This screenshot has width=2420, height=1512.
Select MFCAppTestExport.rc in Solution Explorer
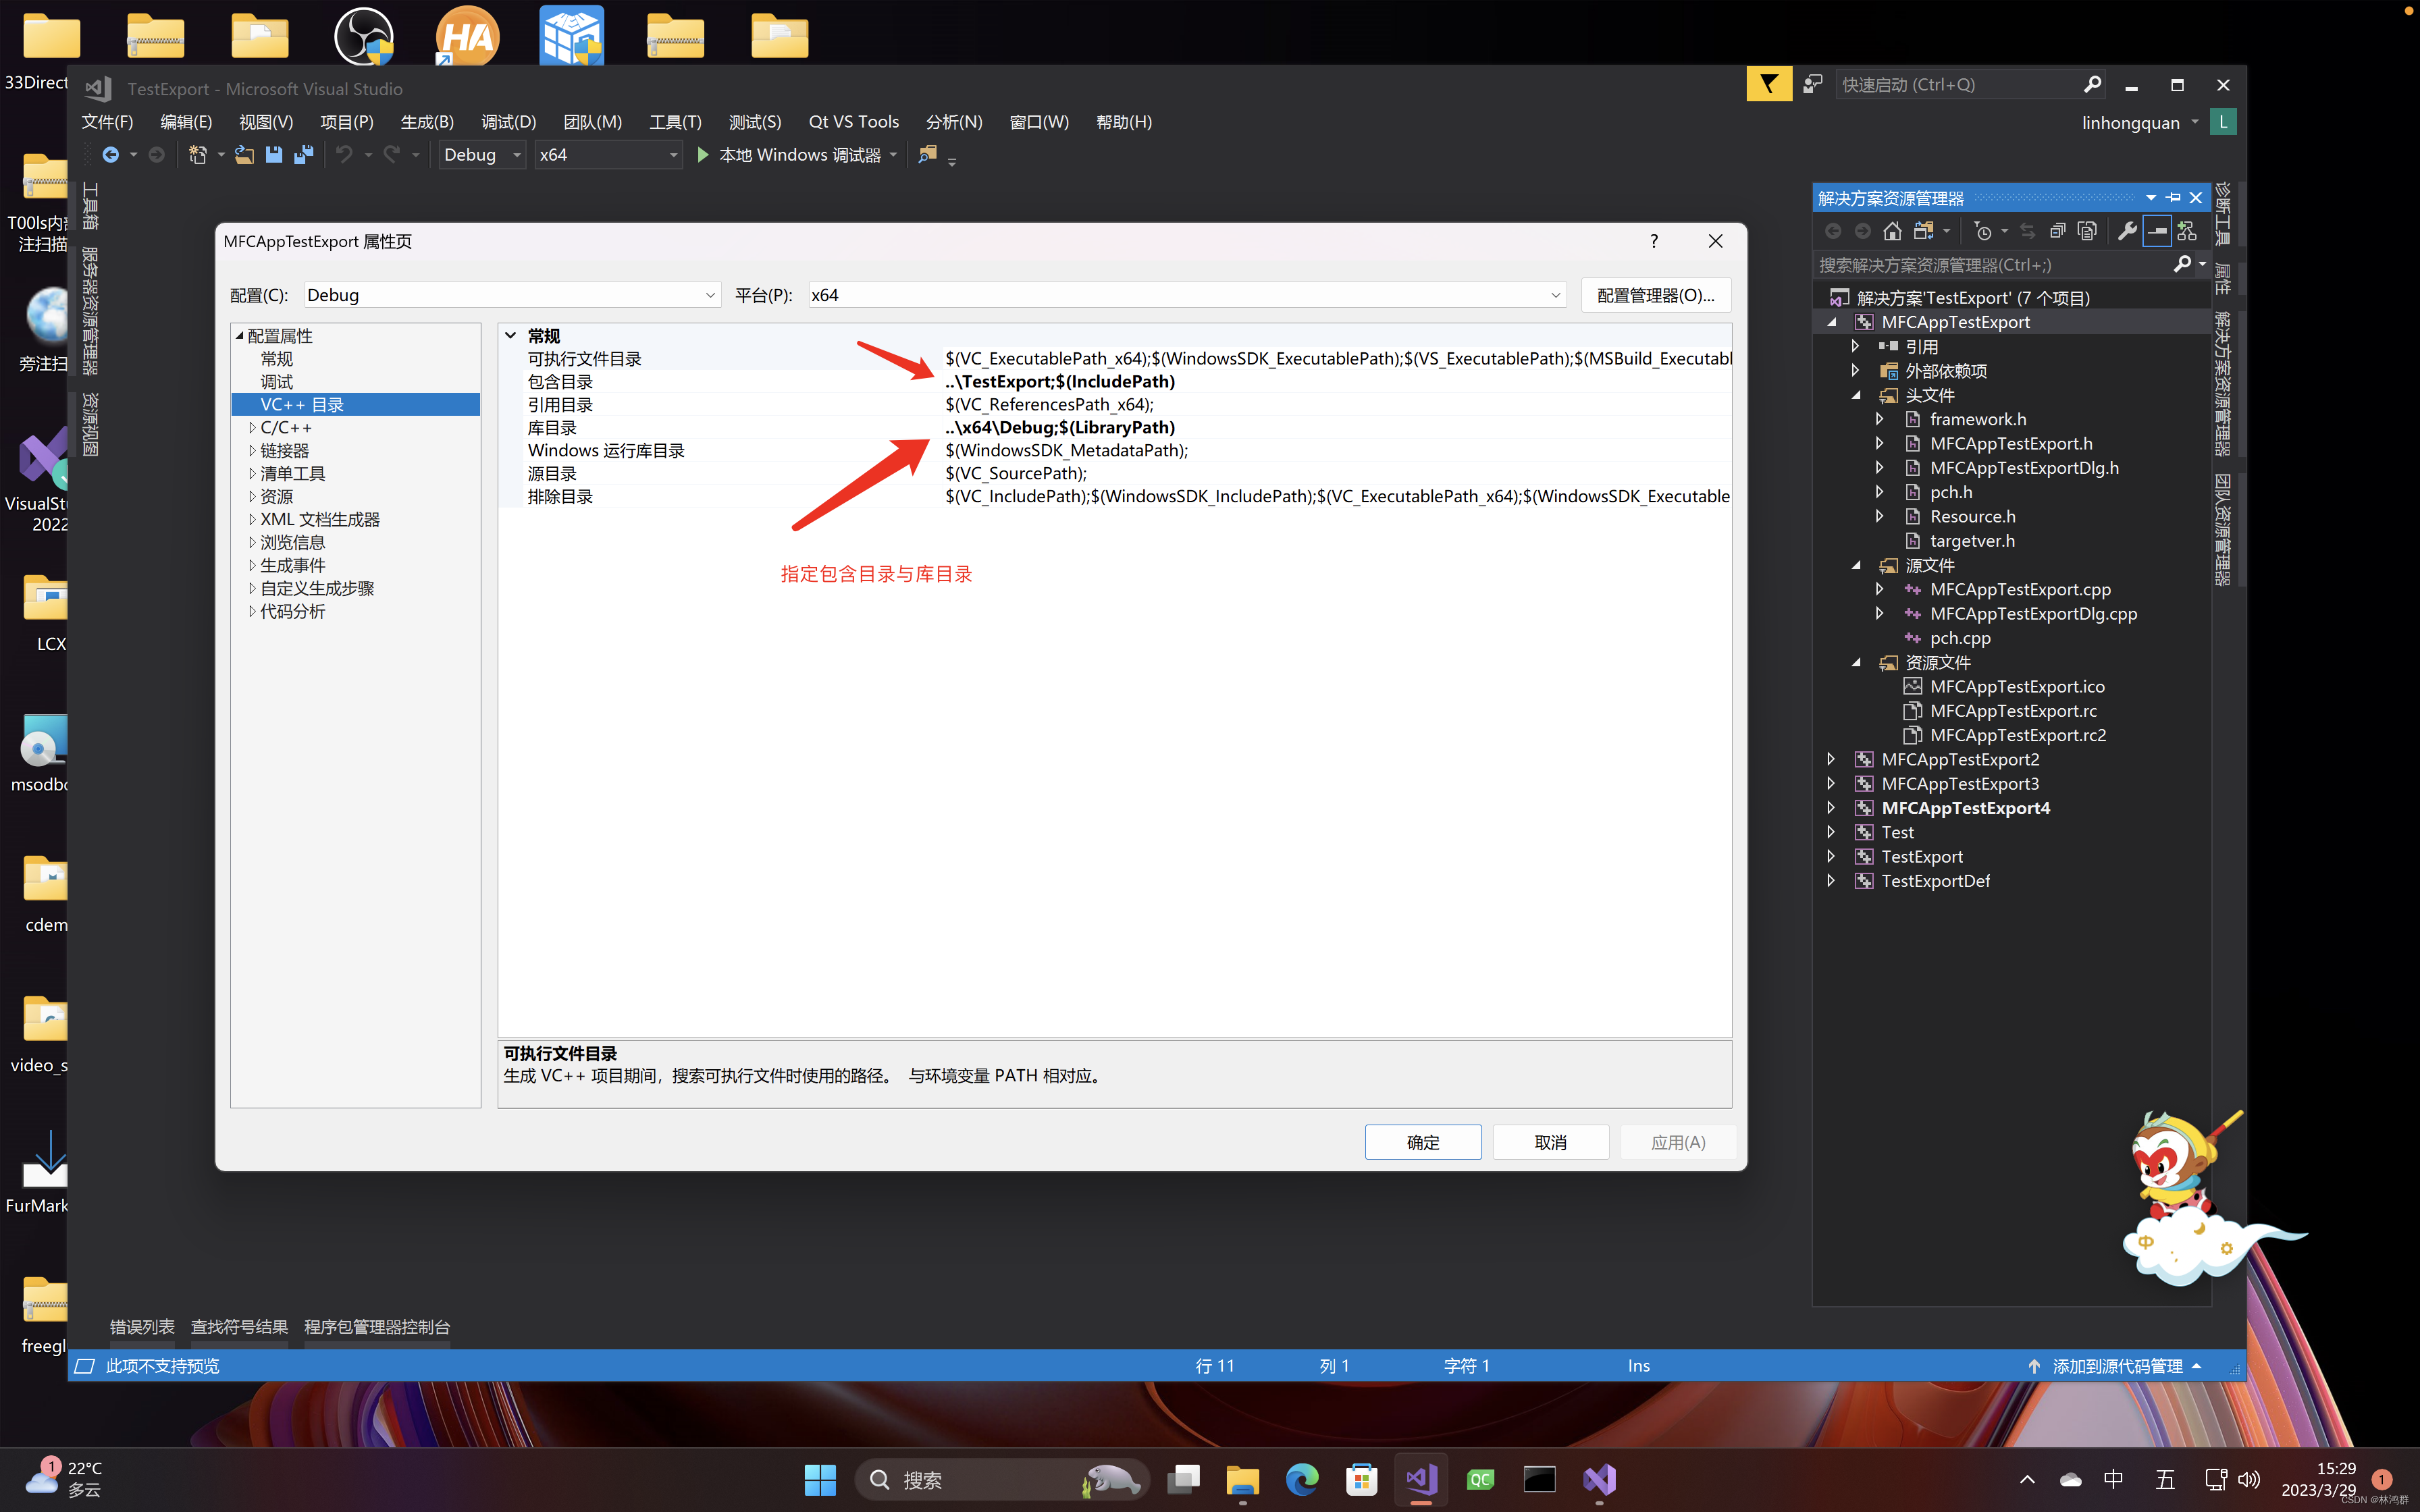[2013, 711]
